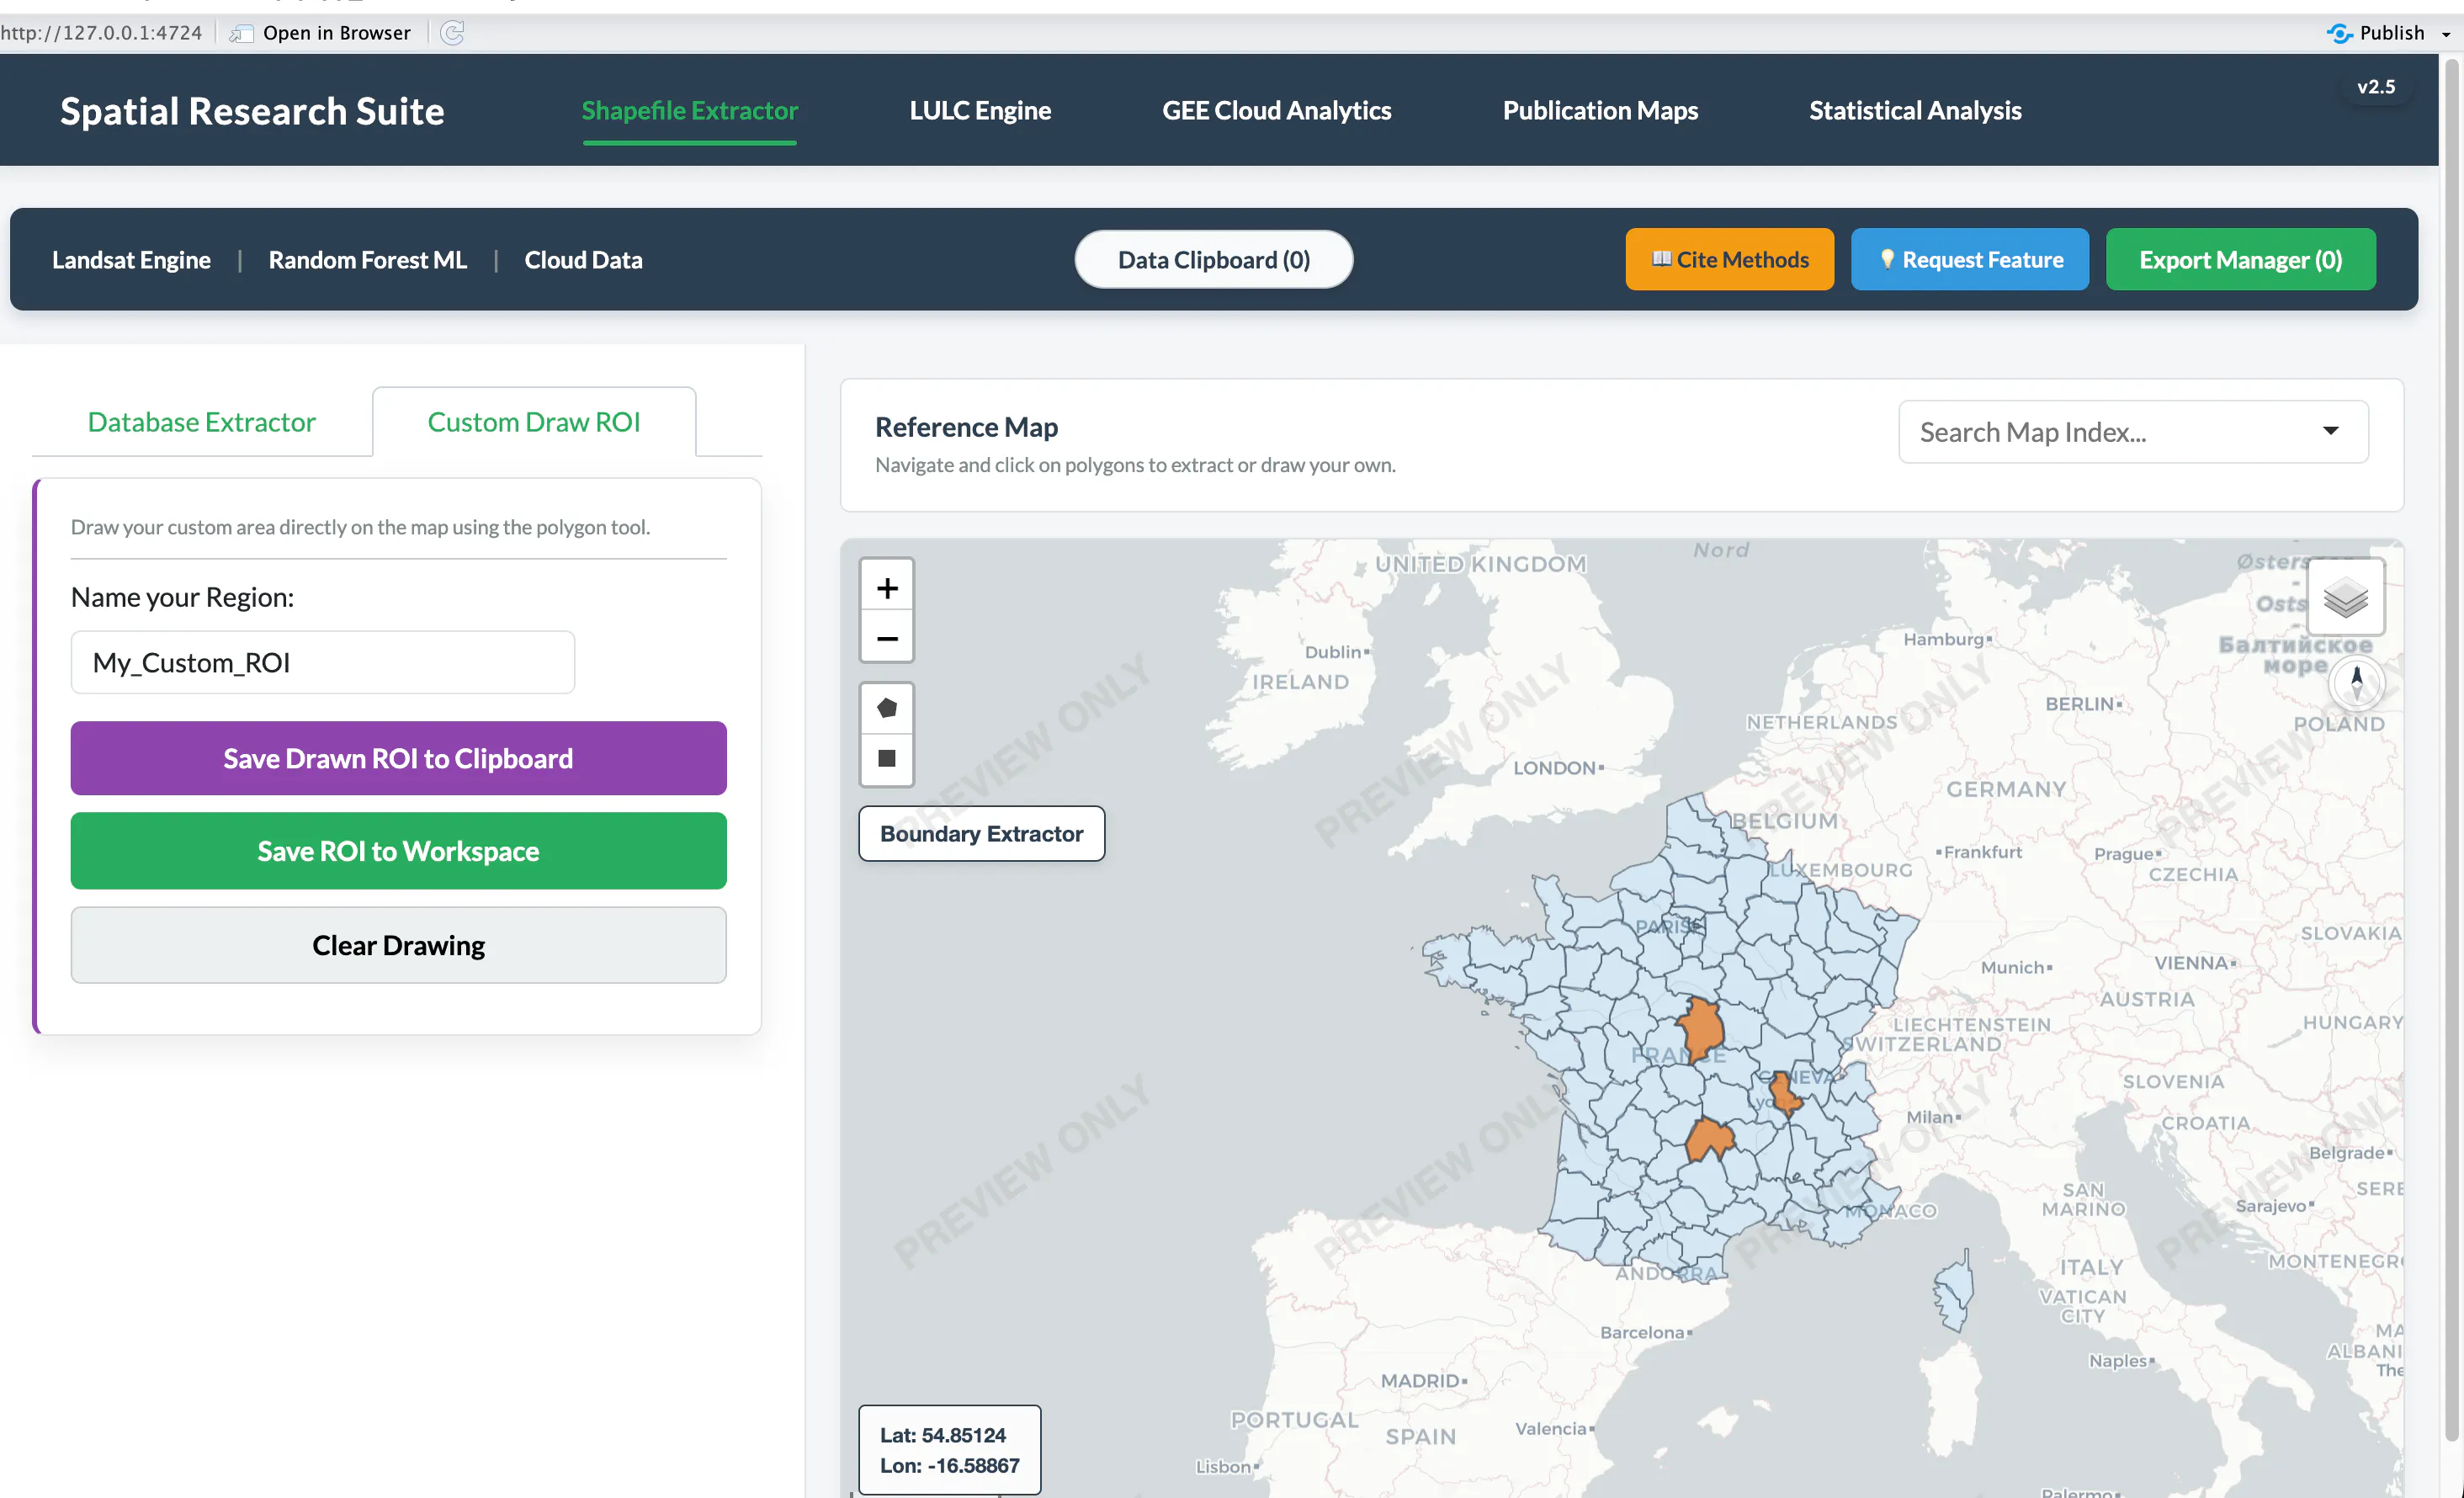Click the Random Forest ML link
Viewport: 2464px width, 1498px height.
coord(368,260)
